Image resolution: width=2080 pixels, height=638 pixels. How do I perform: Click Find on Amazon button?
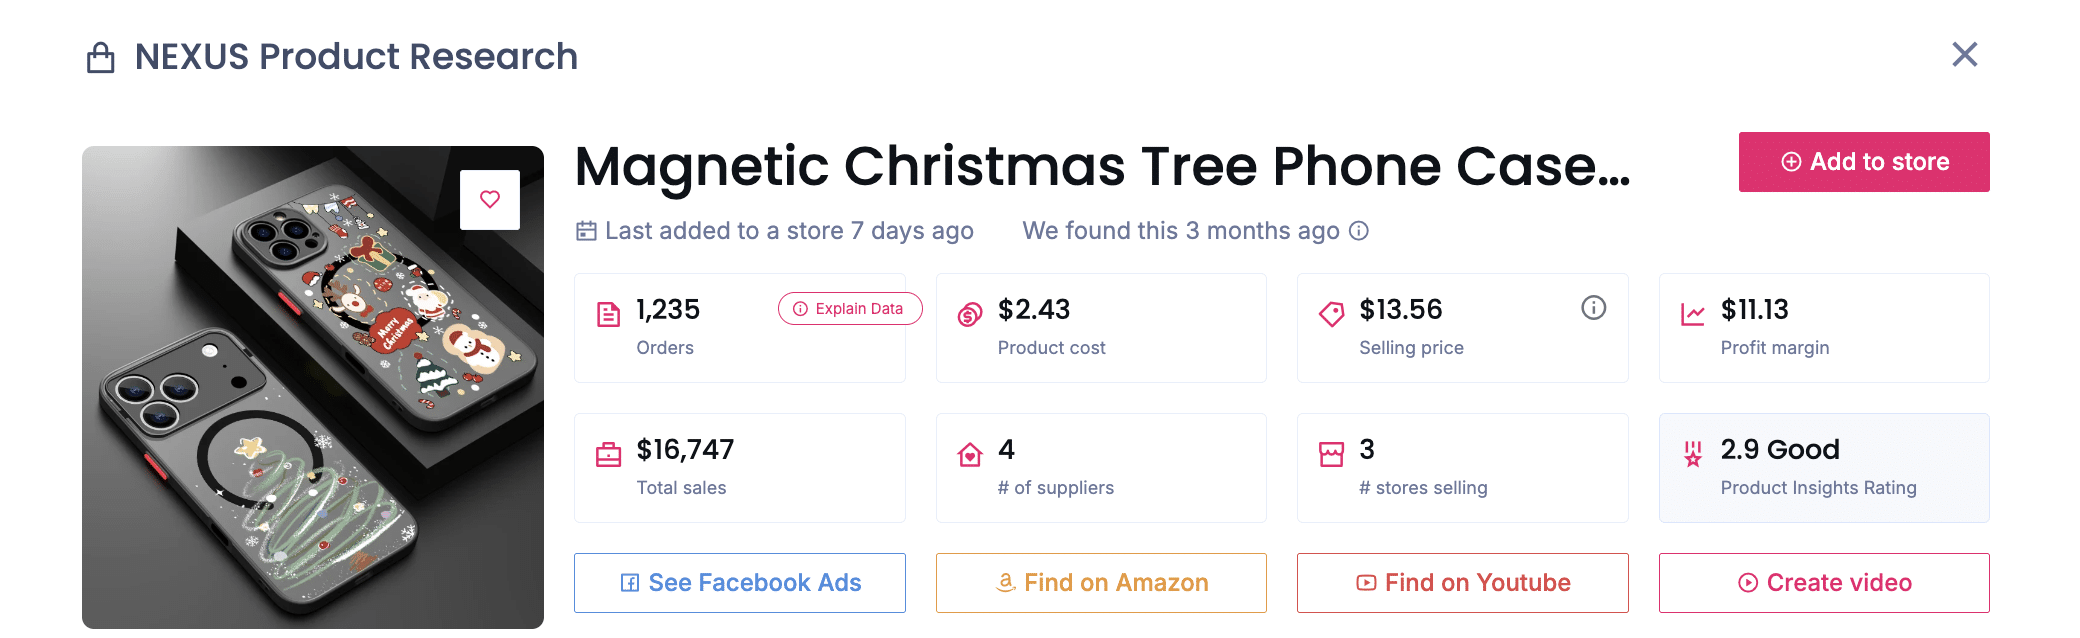1101,583
